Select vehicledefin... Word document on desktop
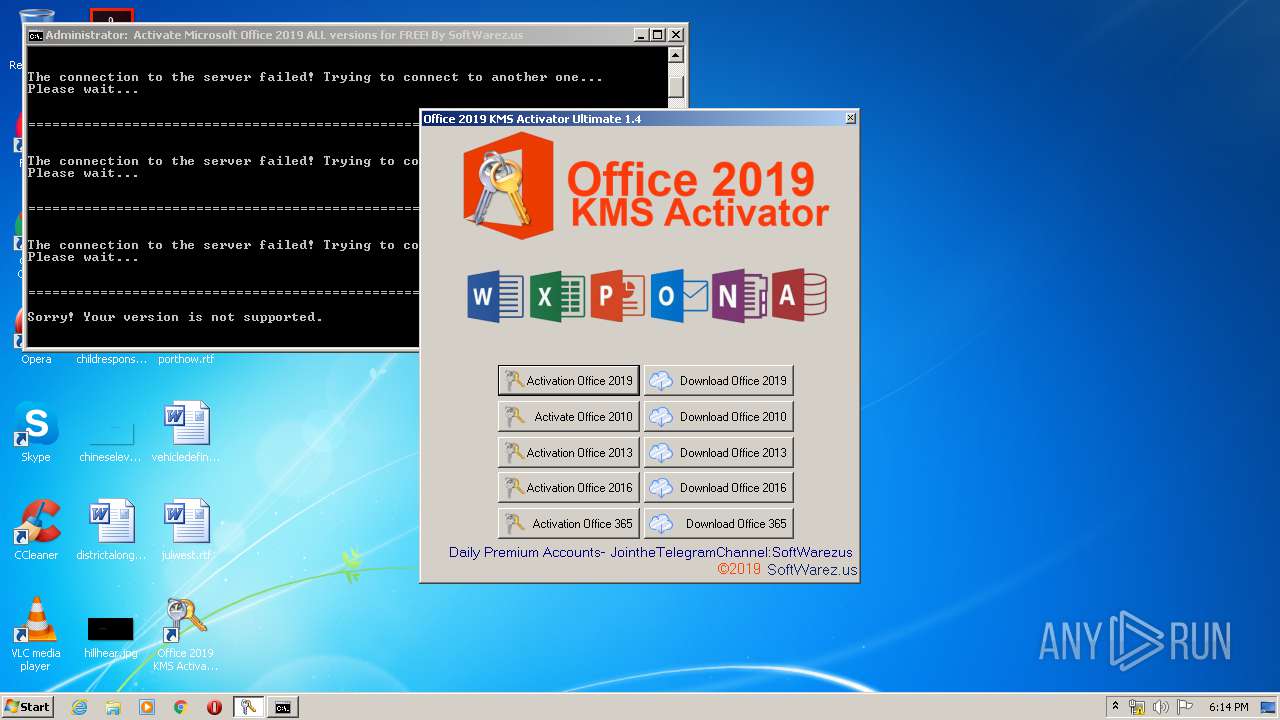This screenshot has height=720, width=1280. (186, 432)
